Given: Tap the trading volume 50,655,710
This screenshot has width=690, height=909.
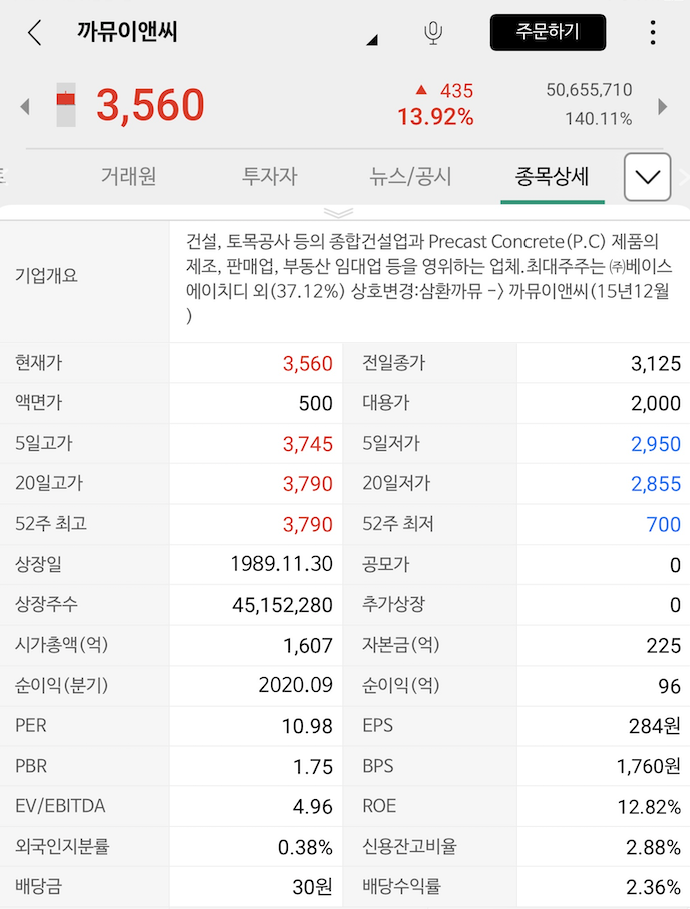Looking at the screenshot, I should click(x=589, y=90).
